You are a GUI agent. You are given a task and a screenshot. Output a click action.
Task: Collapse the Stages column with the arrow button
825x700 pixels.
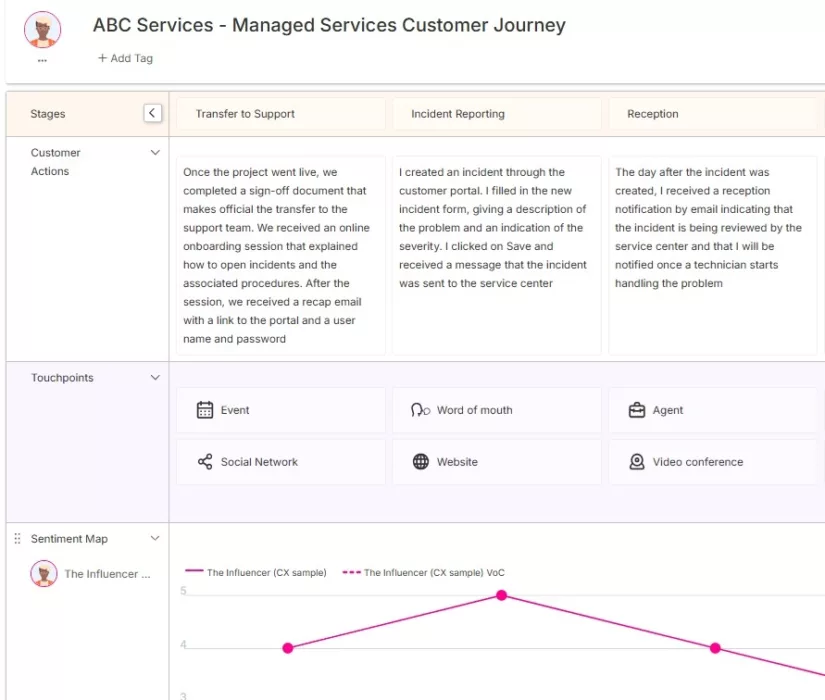pyautogui.click(x=152, y=113)
